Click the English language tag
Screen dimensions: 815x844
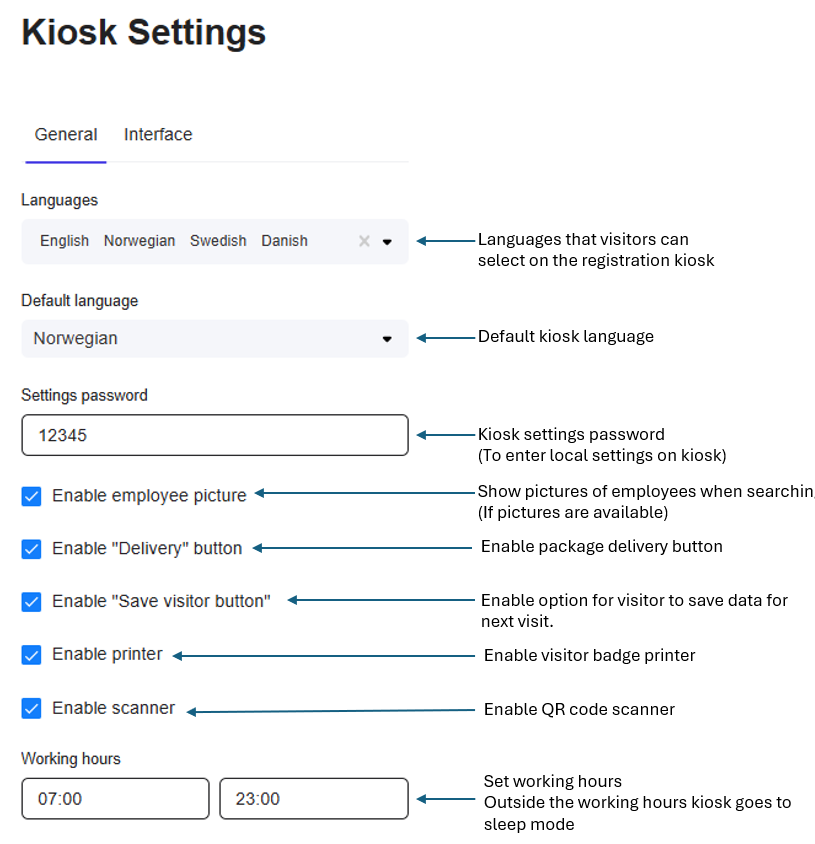[x=65, y=241]
